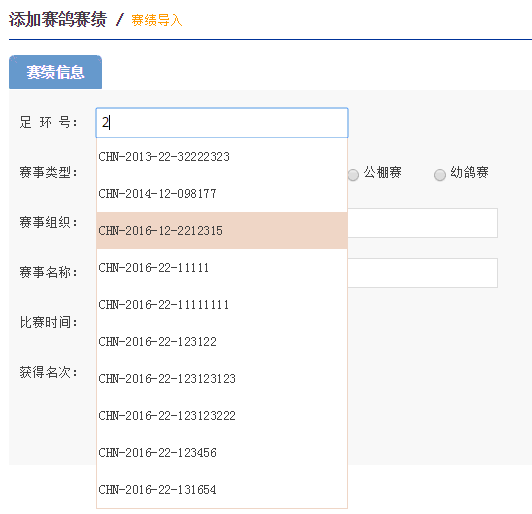The image size is (532, 514).
Task: Select suggestion CHN-2016-22-123122
Action: (222, 342)
